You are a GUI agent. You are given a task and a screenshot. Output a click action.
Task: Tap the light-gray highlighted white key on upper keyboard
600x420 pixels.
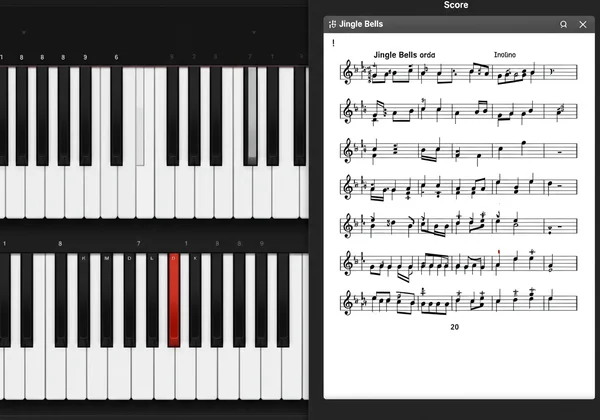(140, 116)
